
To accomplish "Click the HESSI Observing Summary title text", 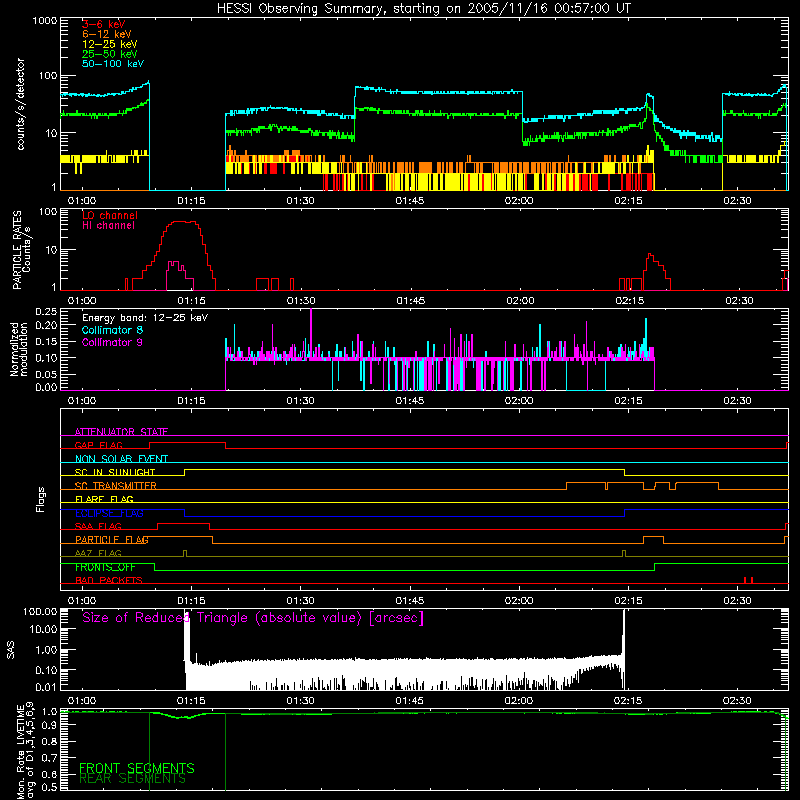I will coord(424,8).
